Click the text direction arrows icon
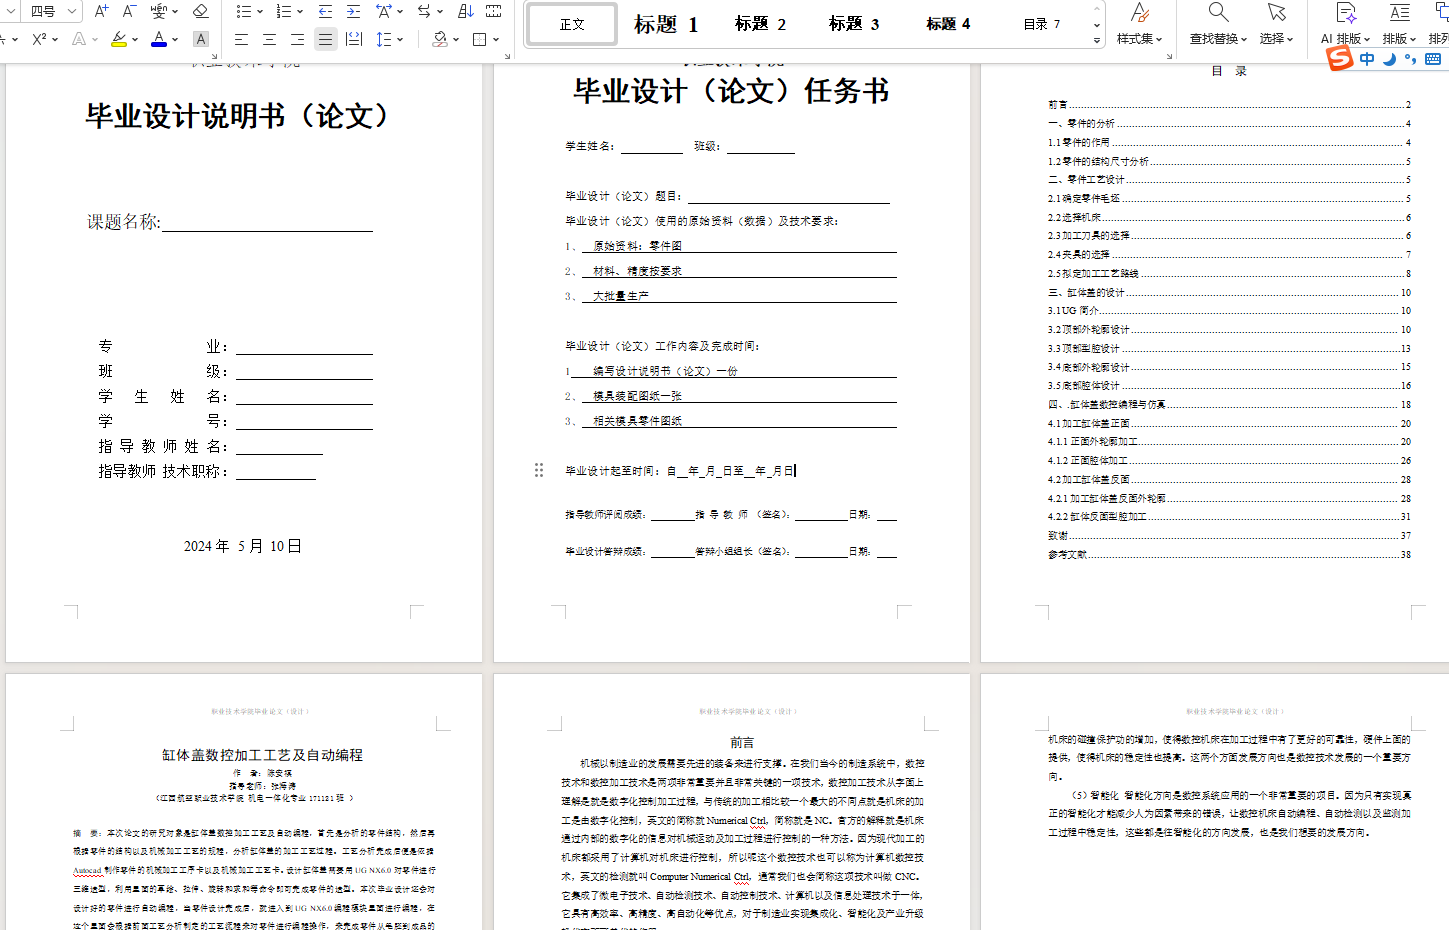This screenshot has width=1449, height=930. click(x=424, y=11)
